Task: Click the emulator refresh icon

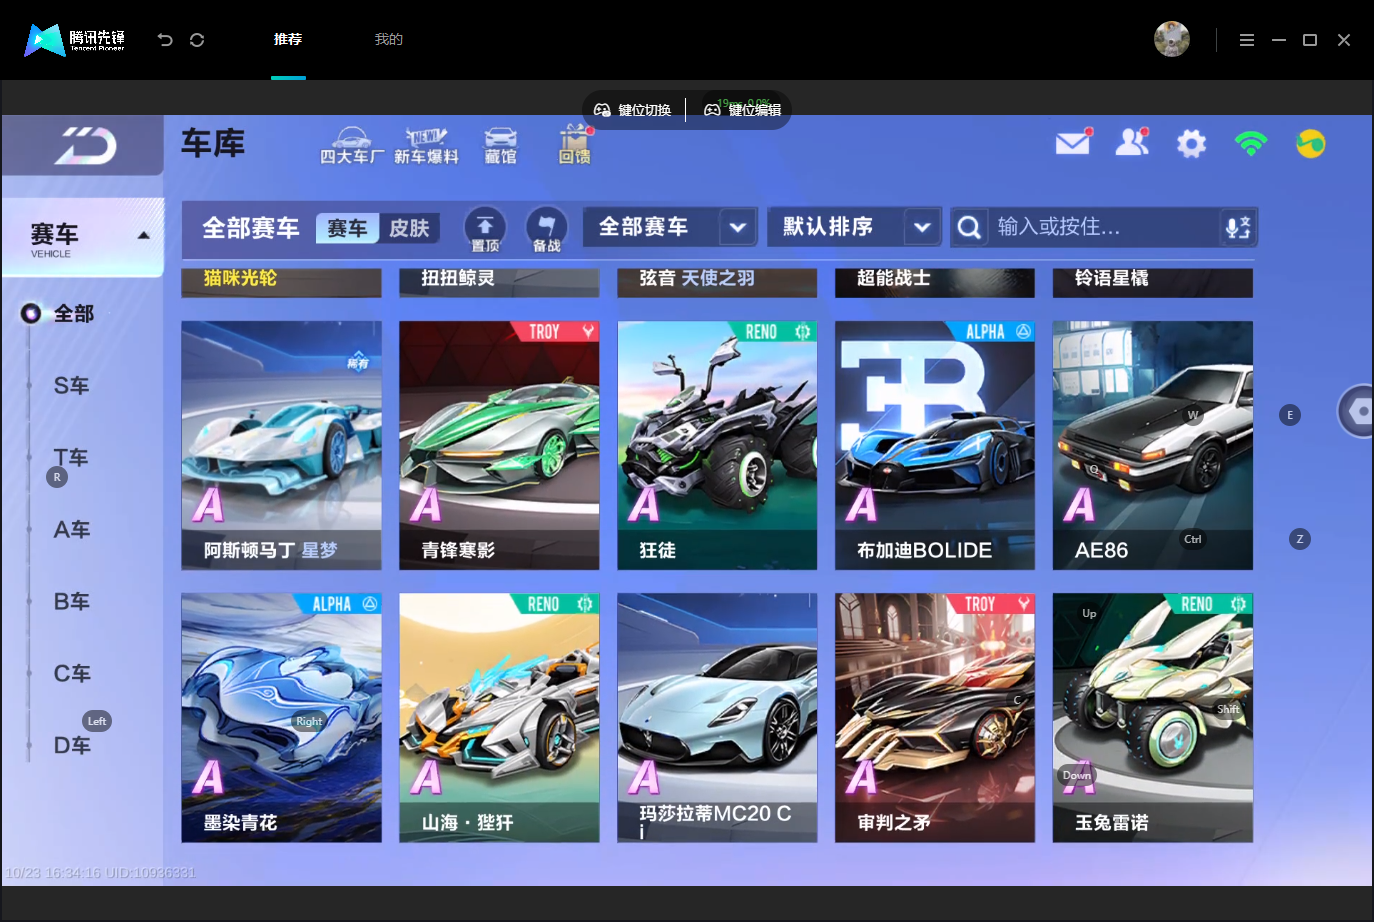Action: (197, 40)
